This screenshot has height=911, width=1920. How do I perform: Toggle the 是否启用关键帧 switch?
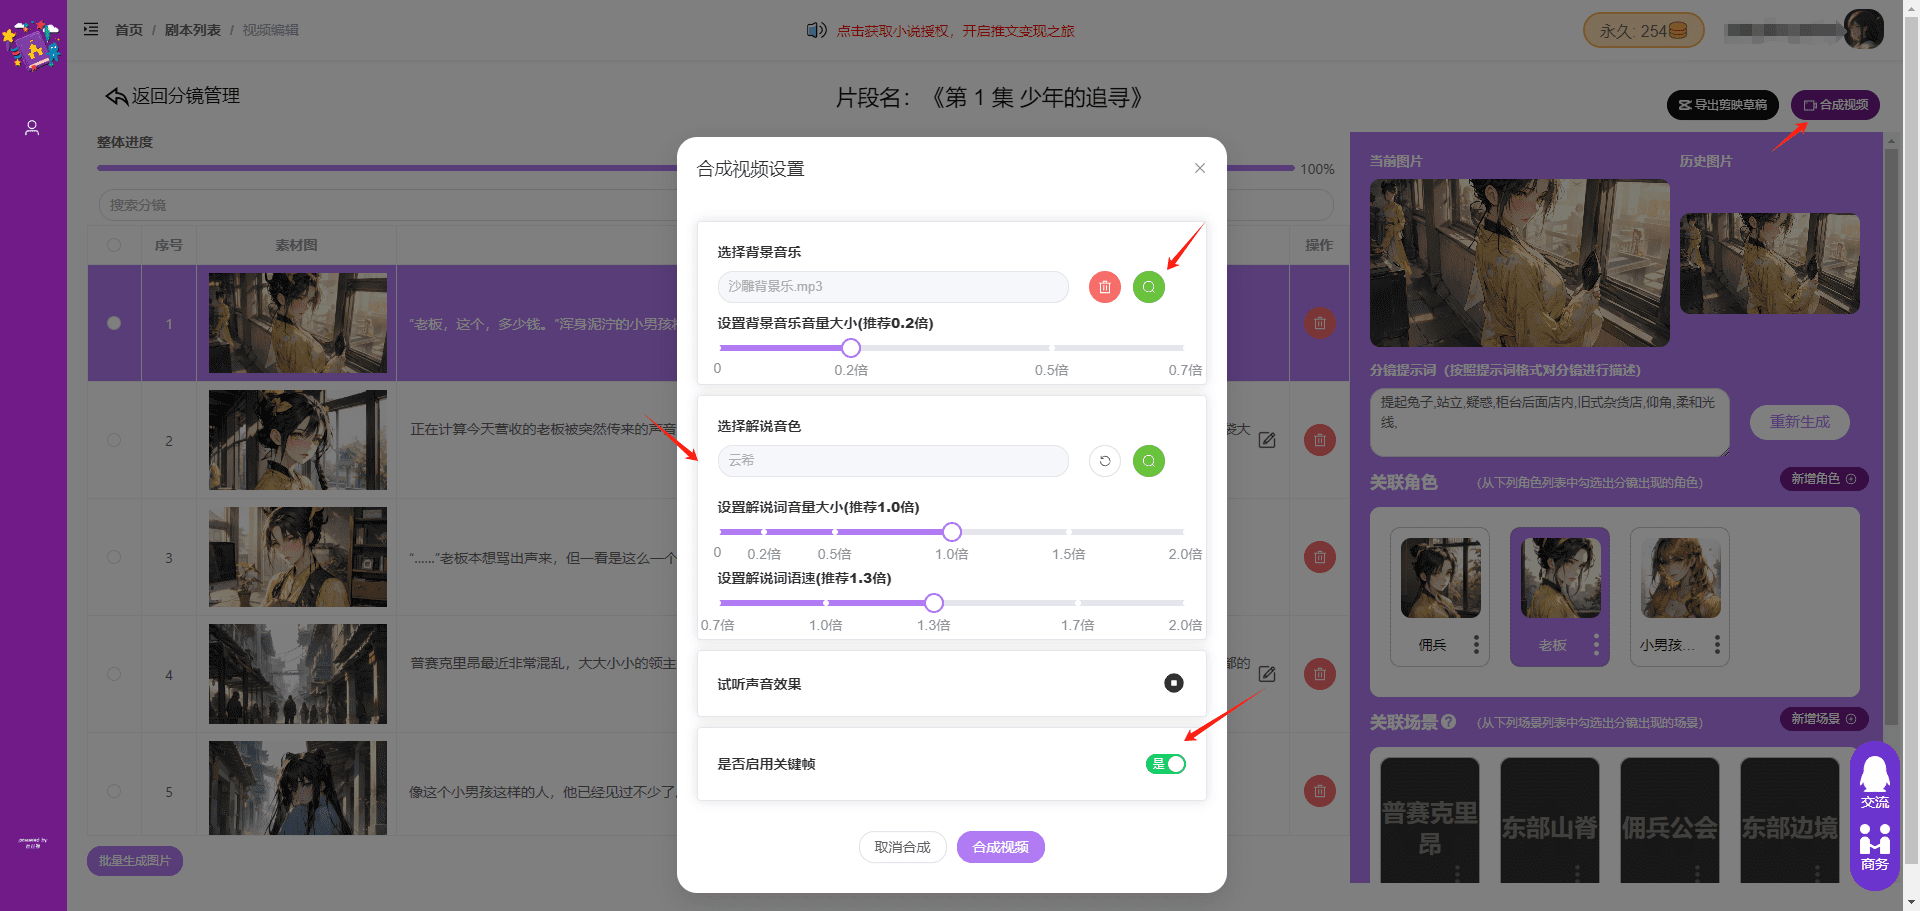1165,764
